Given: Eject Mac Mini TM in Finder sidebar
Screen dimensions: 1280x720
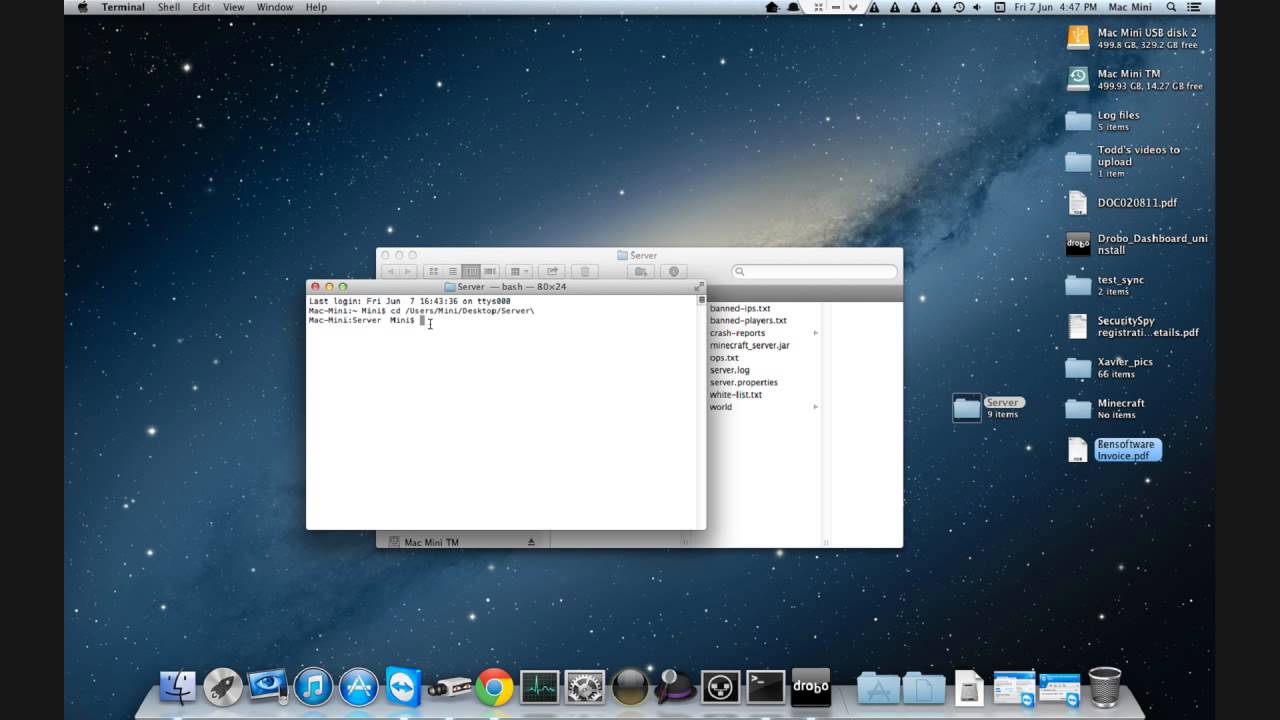Looking at the screenshot, I should [531, 542].
